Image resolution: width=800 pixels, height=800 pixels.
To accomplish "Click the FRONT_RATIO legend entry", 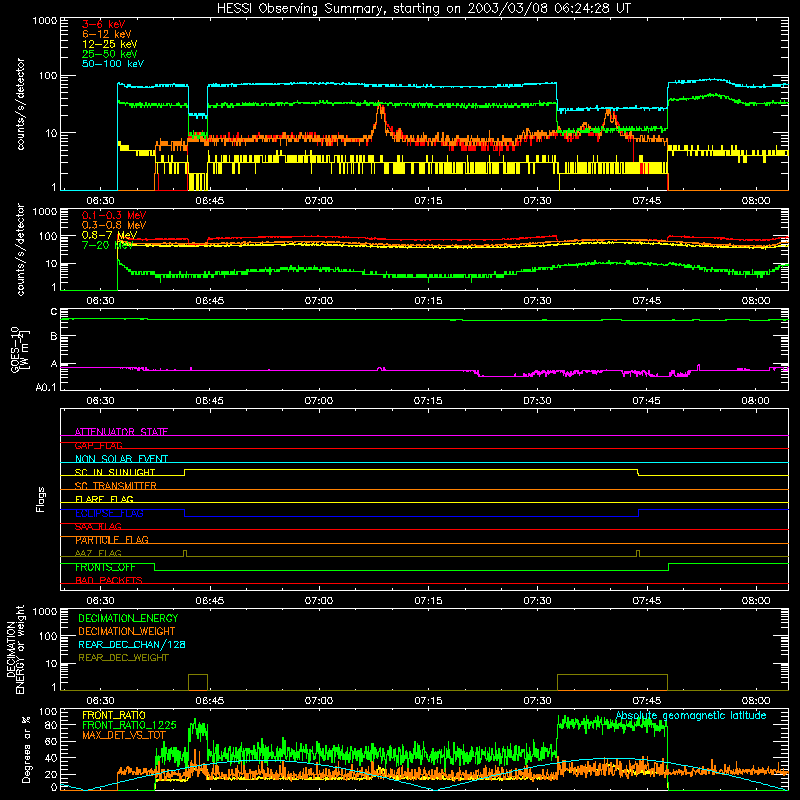I will pos(114,715).
